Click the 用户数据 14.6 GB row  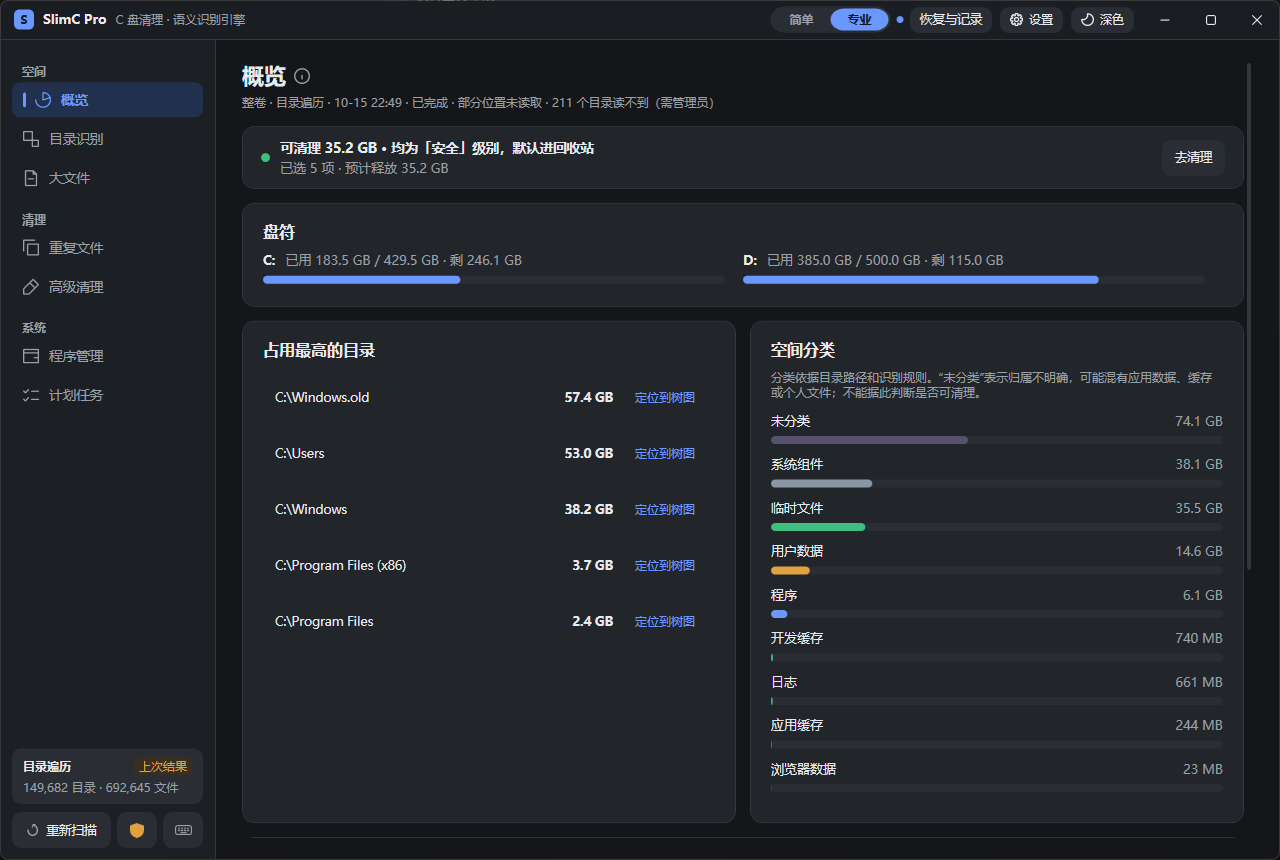click(x=996, y=560)
